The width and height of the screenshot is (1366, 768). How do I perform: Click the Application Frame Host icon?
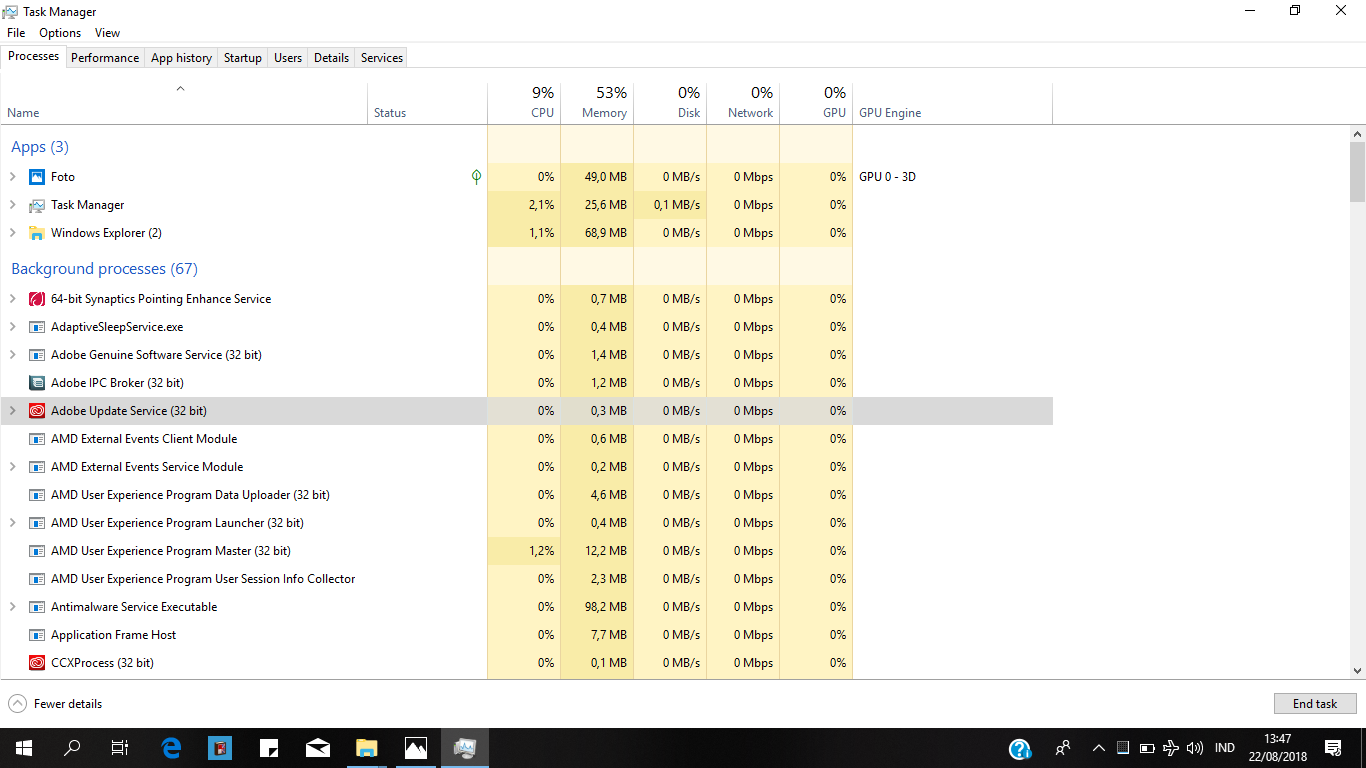click(37, 635)
